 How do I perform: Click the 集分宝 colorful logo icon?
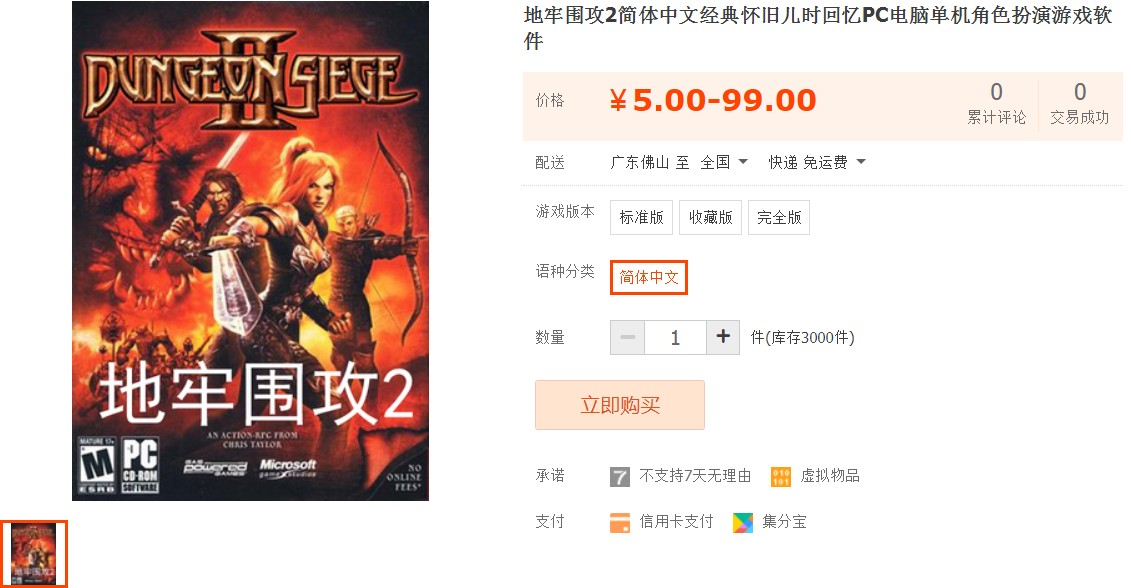coord(742,522)
